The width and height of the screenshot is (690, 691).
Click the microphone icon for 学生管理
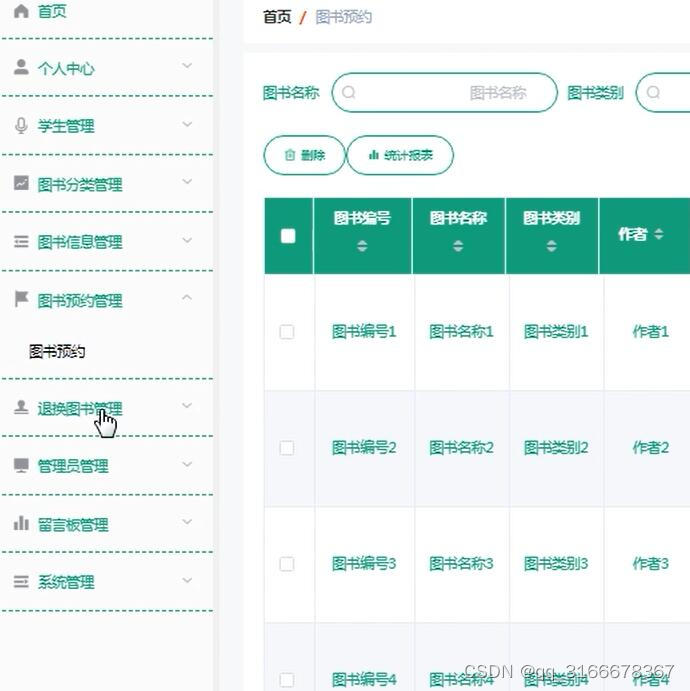(x=21, y=126)
